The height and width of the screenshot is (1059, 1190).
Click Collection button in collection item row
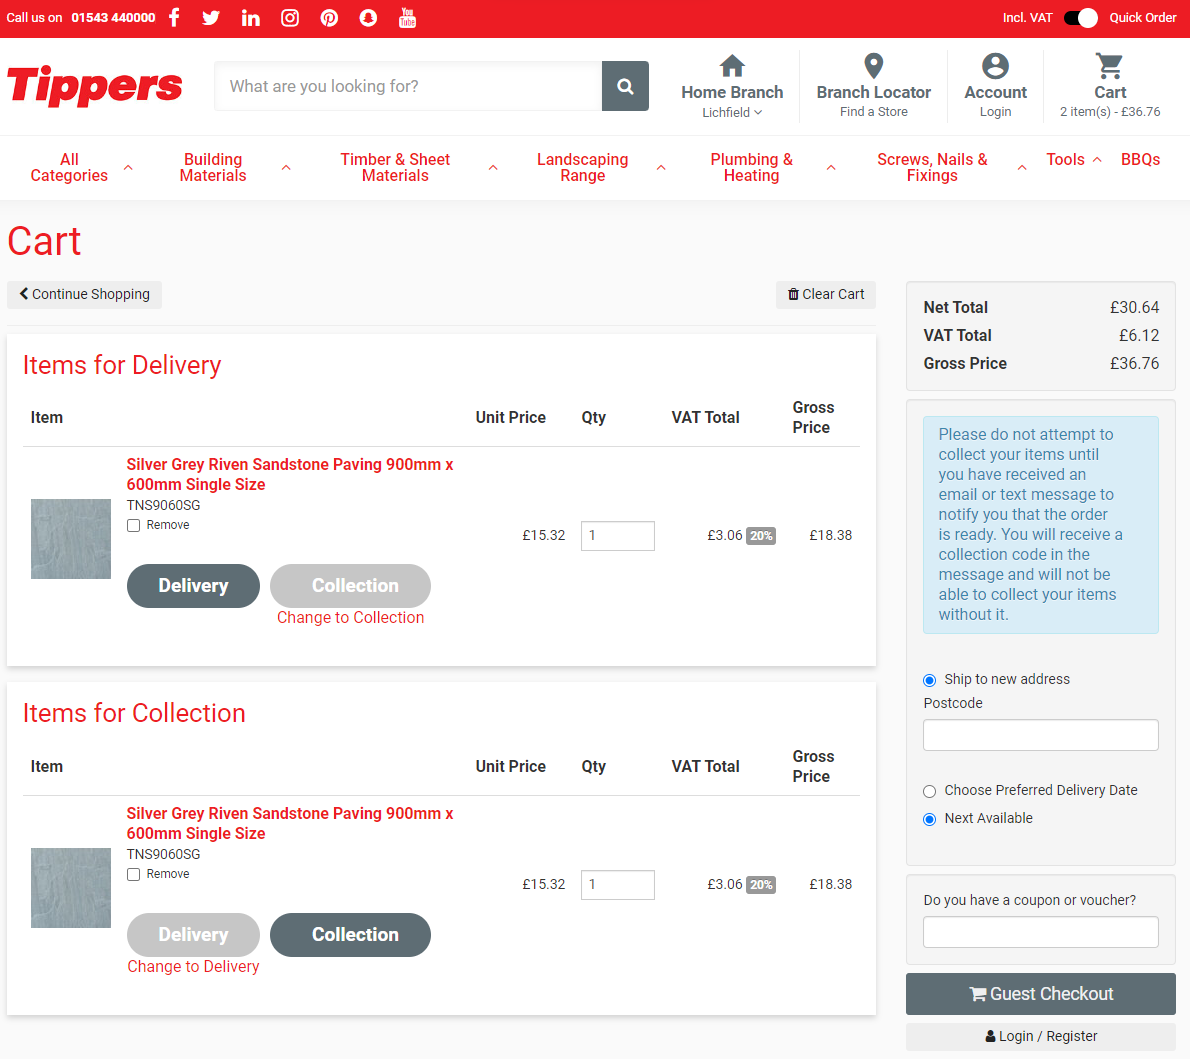tap(351, 935)
